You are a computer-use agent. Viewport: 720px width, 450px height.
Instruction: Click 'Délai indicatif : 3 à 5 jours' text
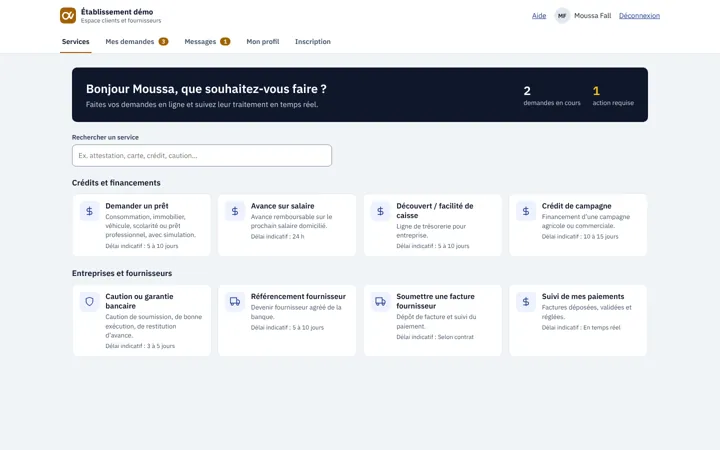point(140,346)
